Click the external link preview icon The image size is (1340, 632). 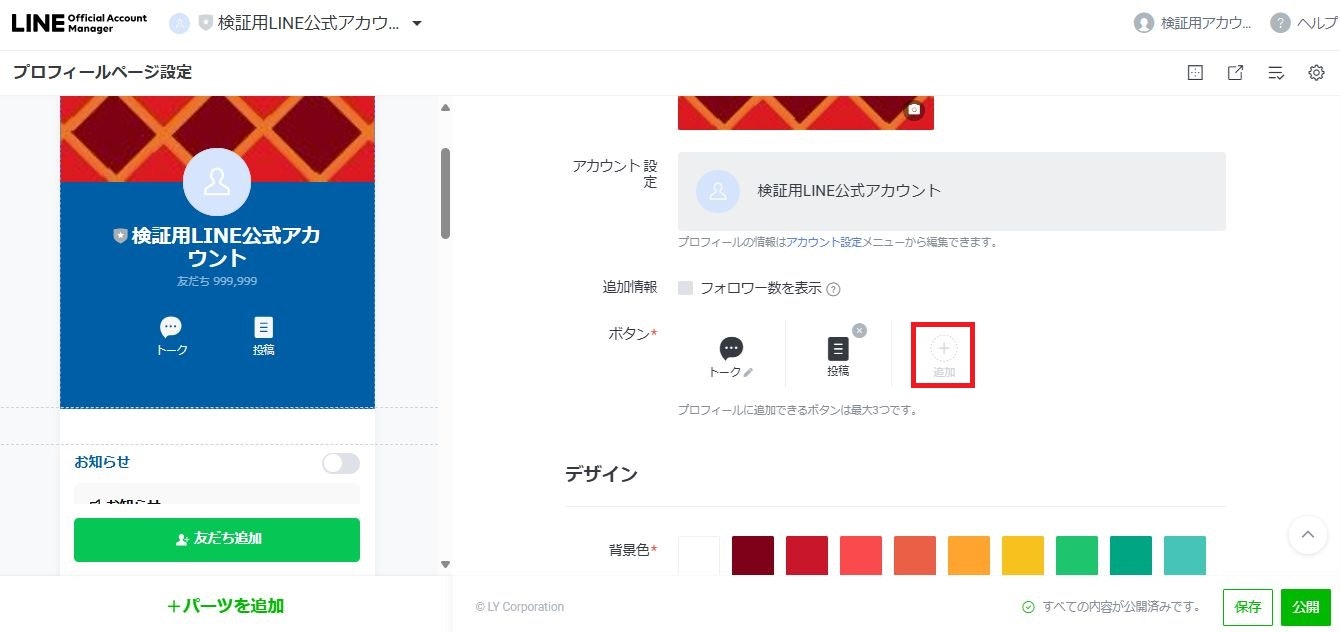[1235, 72]
